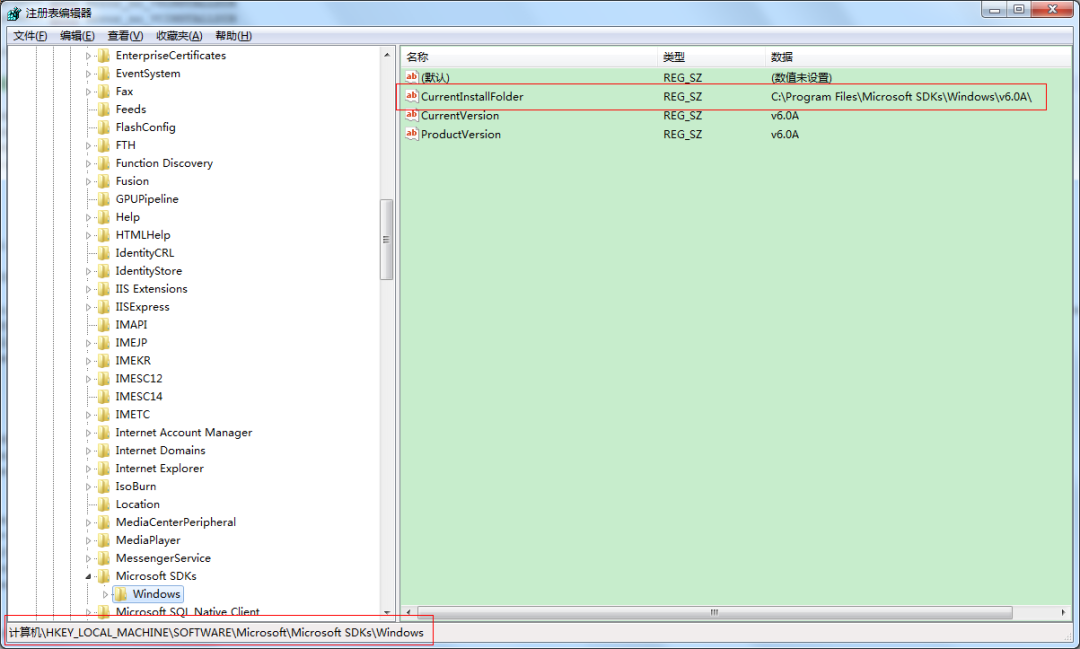Image resolution: width=1080 pixels, height=649 pixels.
Task: Click the GPUPipeline folder icon
Action: click(104, 198)
